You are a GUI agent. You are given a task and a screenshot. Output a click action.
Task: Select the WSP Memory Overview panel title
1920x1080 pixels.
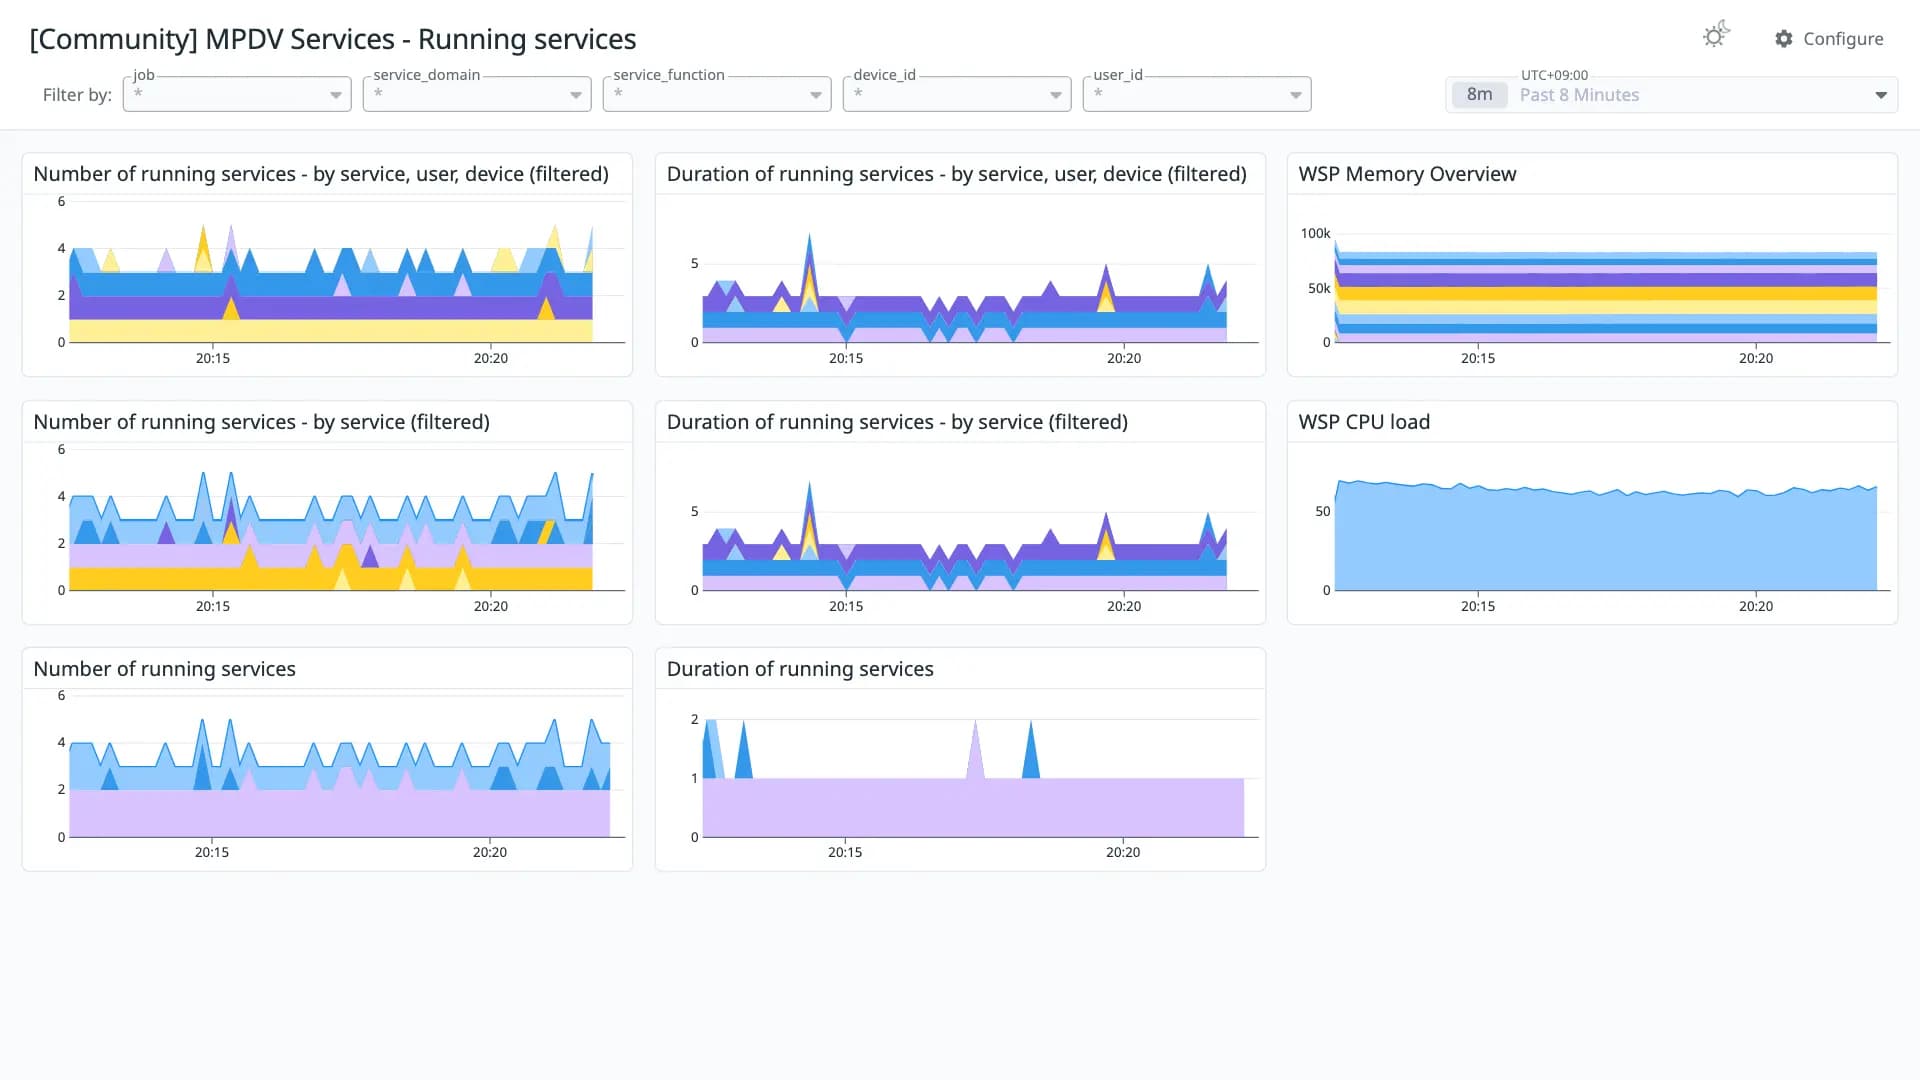pos(1407,174)
